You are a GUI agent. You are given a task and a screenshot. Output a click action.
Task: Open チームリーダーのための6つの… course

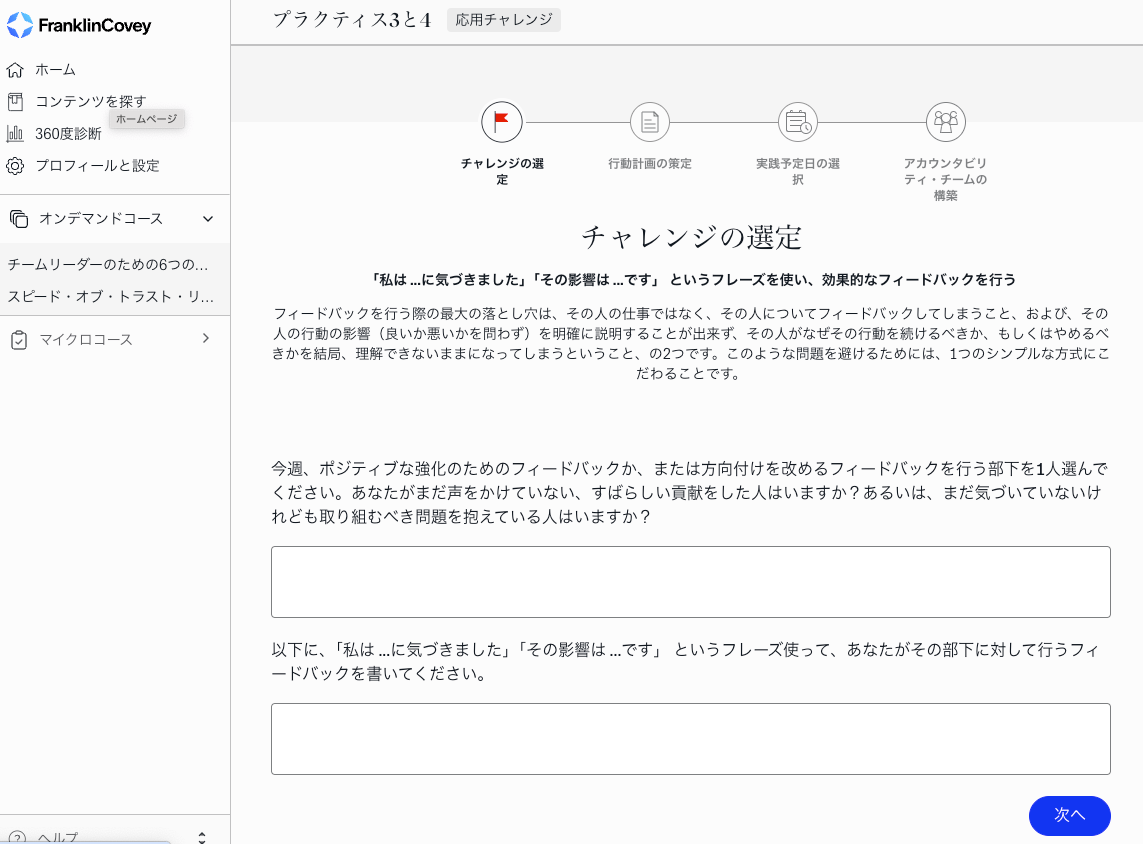108,265
